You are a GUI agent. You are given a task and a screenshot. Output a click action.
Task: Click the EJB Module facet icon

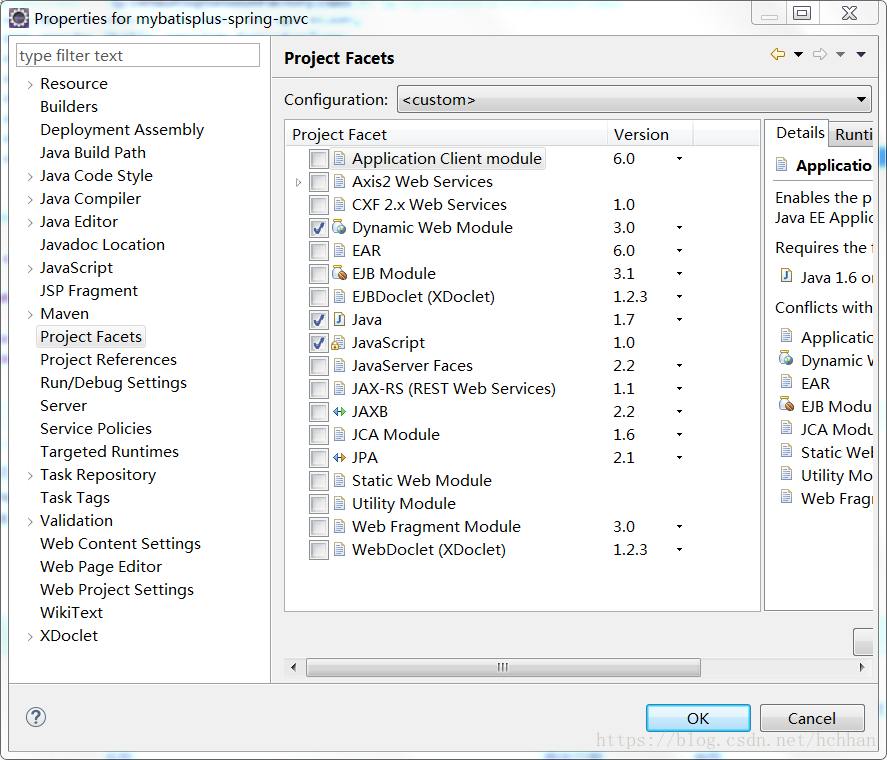tap(339, 273)
